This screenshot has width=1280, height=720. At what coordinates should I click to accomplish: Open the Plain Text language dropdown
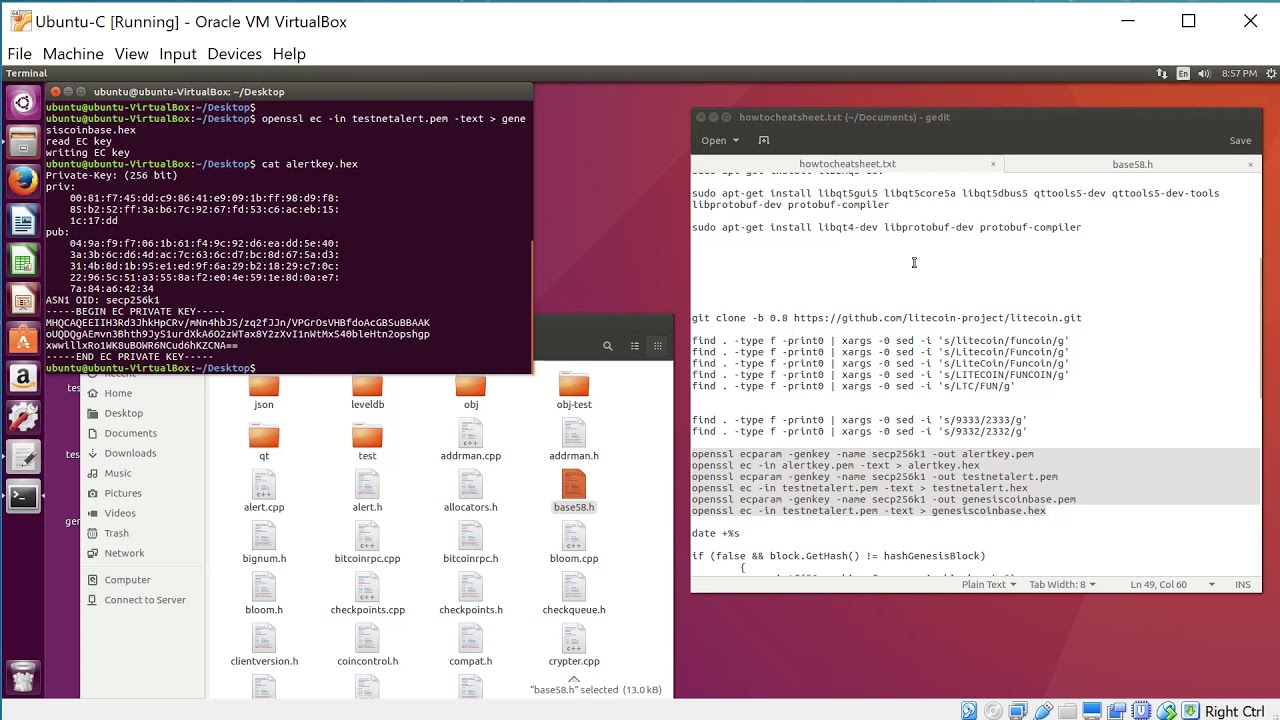[989, 584]
